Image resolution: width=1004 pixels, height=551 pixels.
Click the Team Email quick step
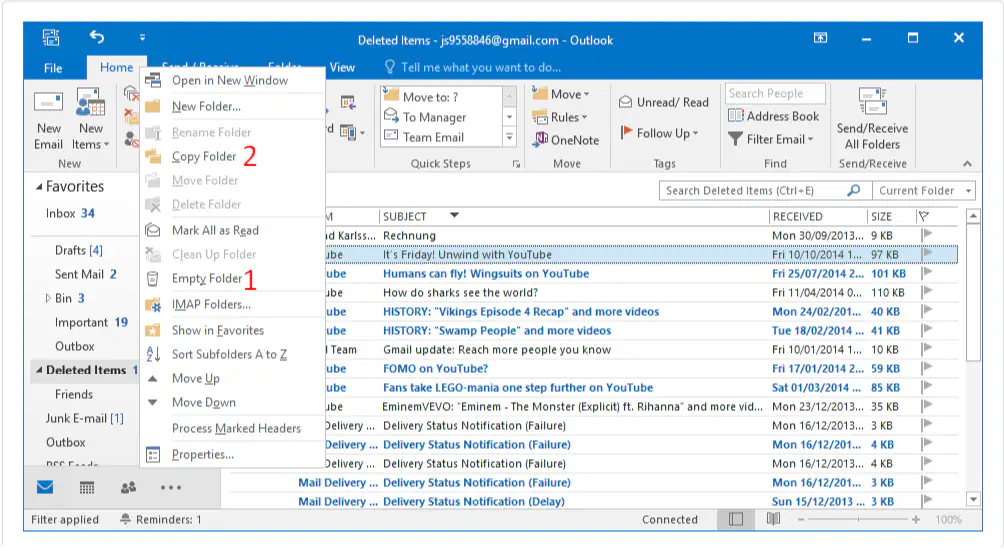(441, 137)
